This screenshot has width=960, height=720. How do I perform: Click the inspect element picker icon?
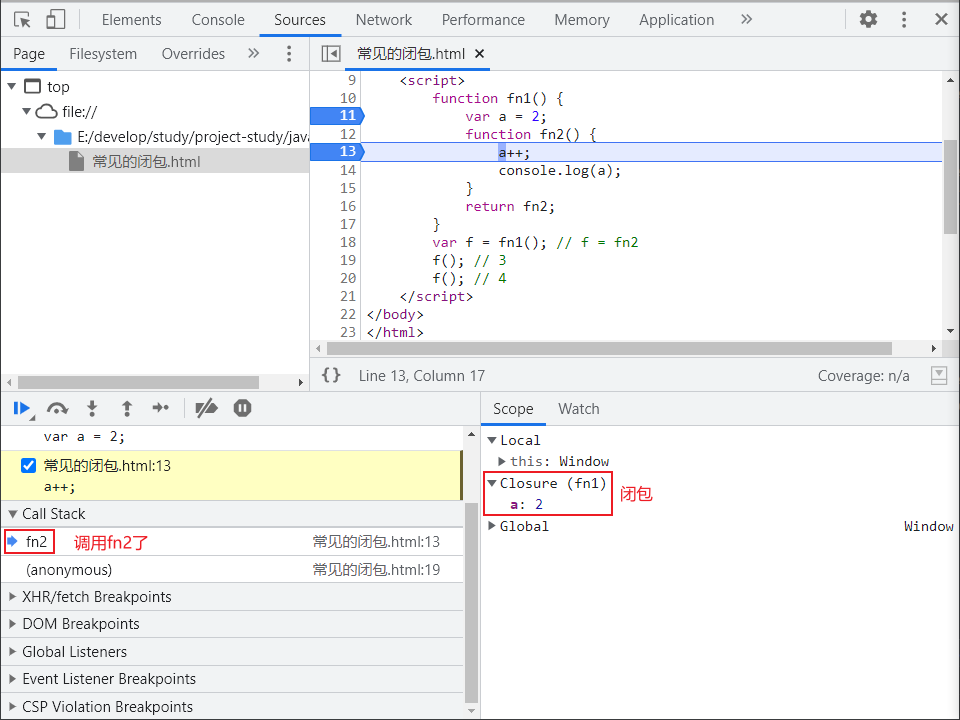click(x=23, y=20)
